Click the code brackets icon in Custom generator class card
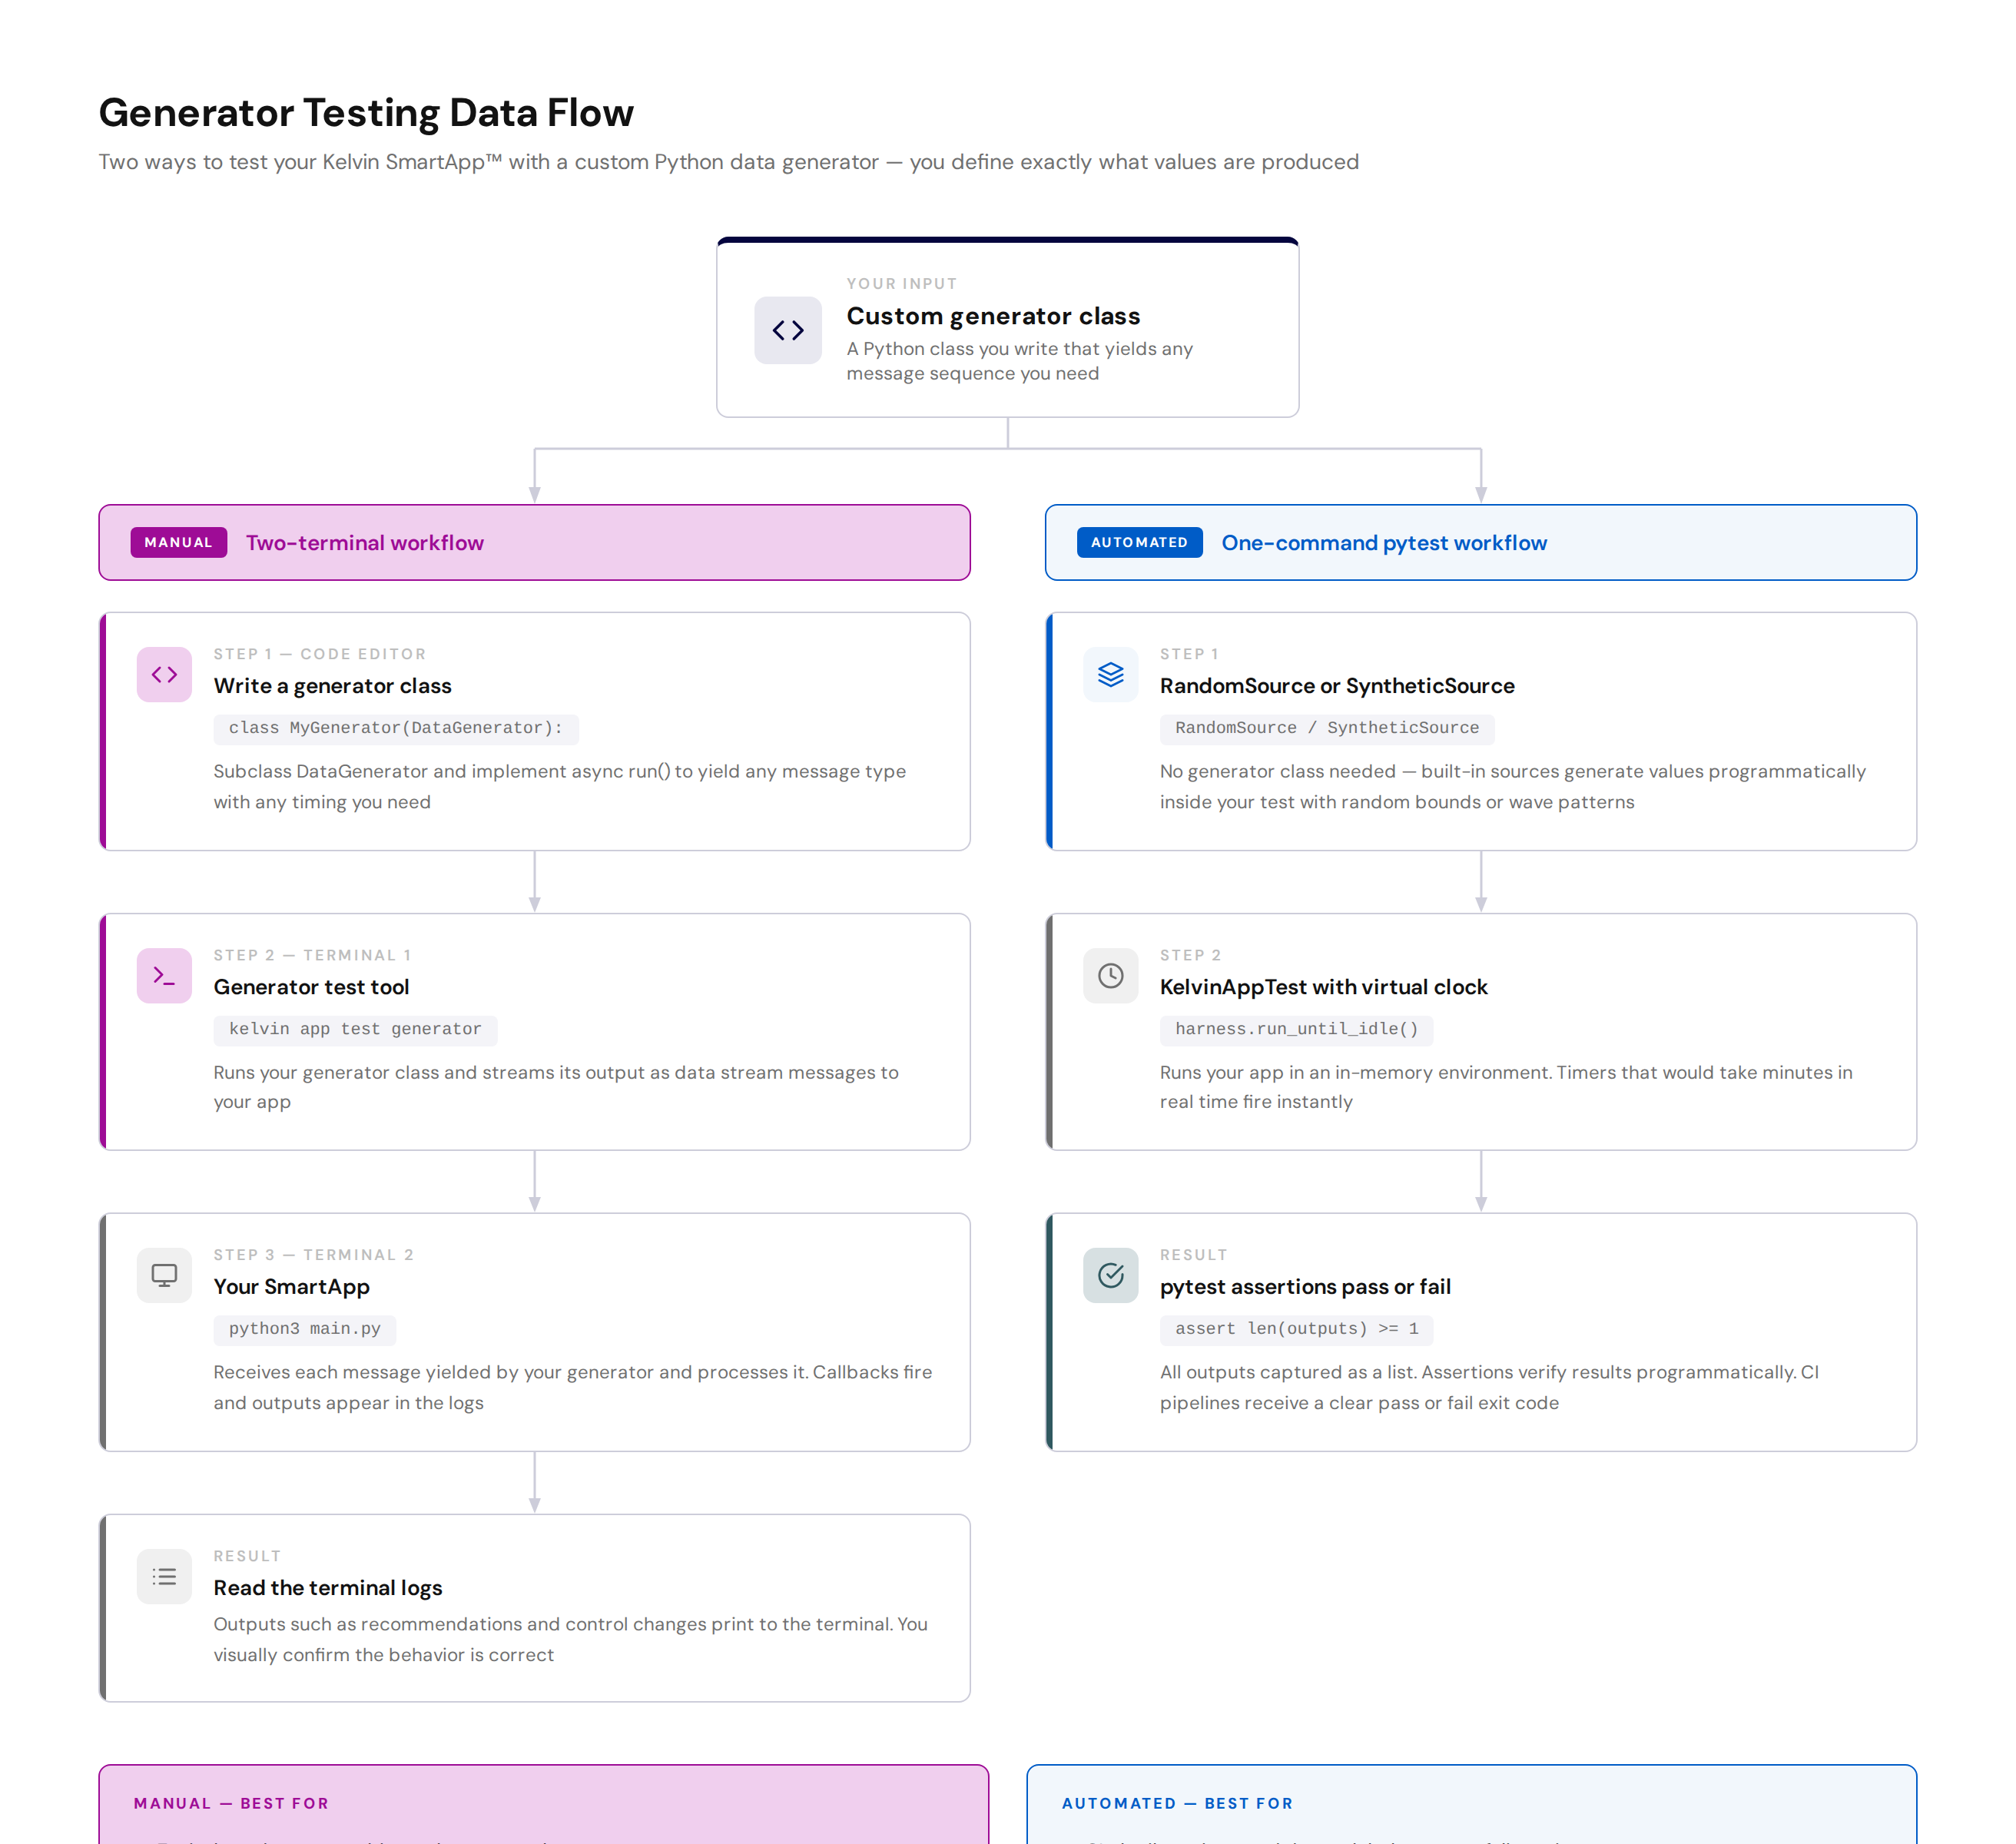This screenshot has height=1844, width=2016. pos(788,330)
